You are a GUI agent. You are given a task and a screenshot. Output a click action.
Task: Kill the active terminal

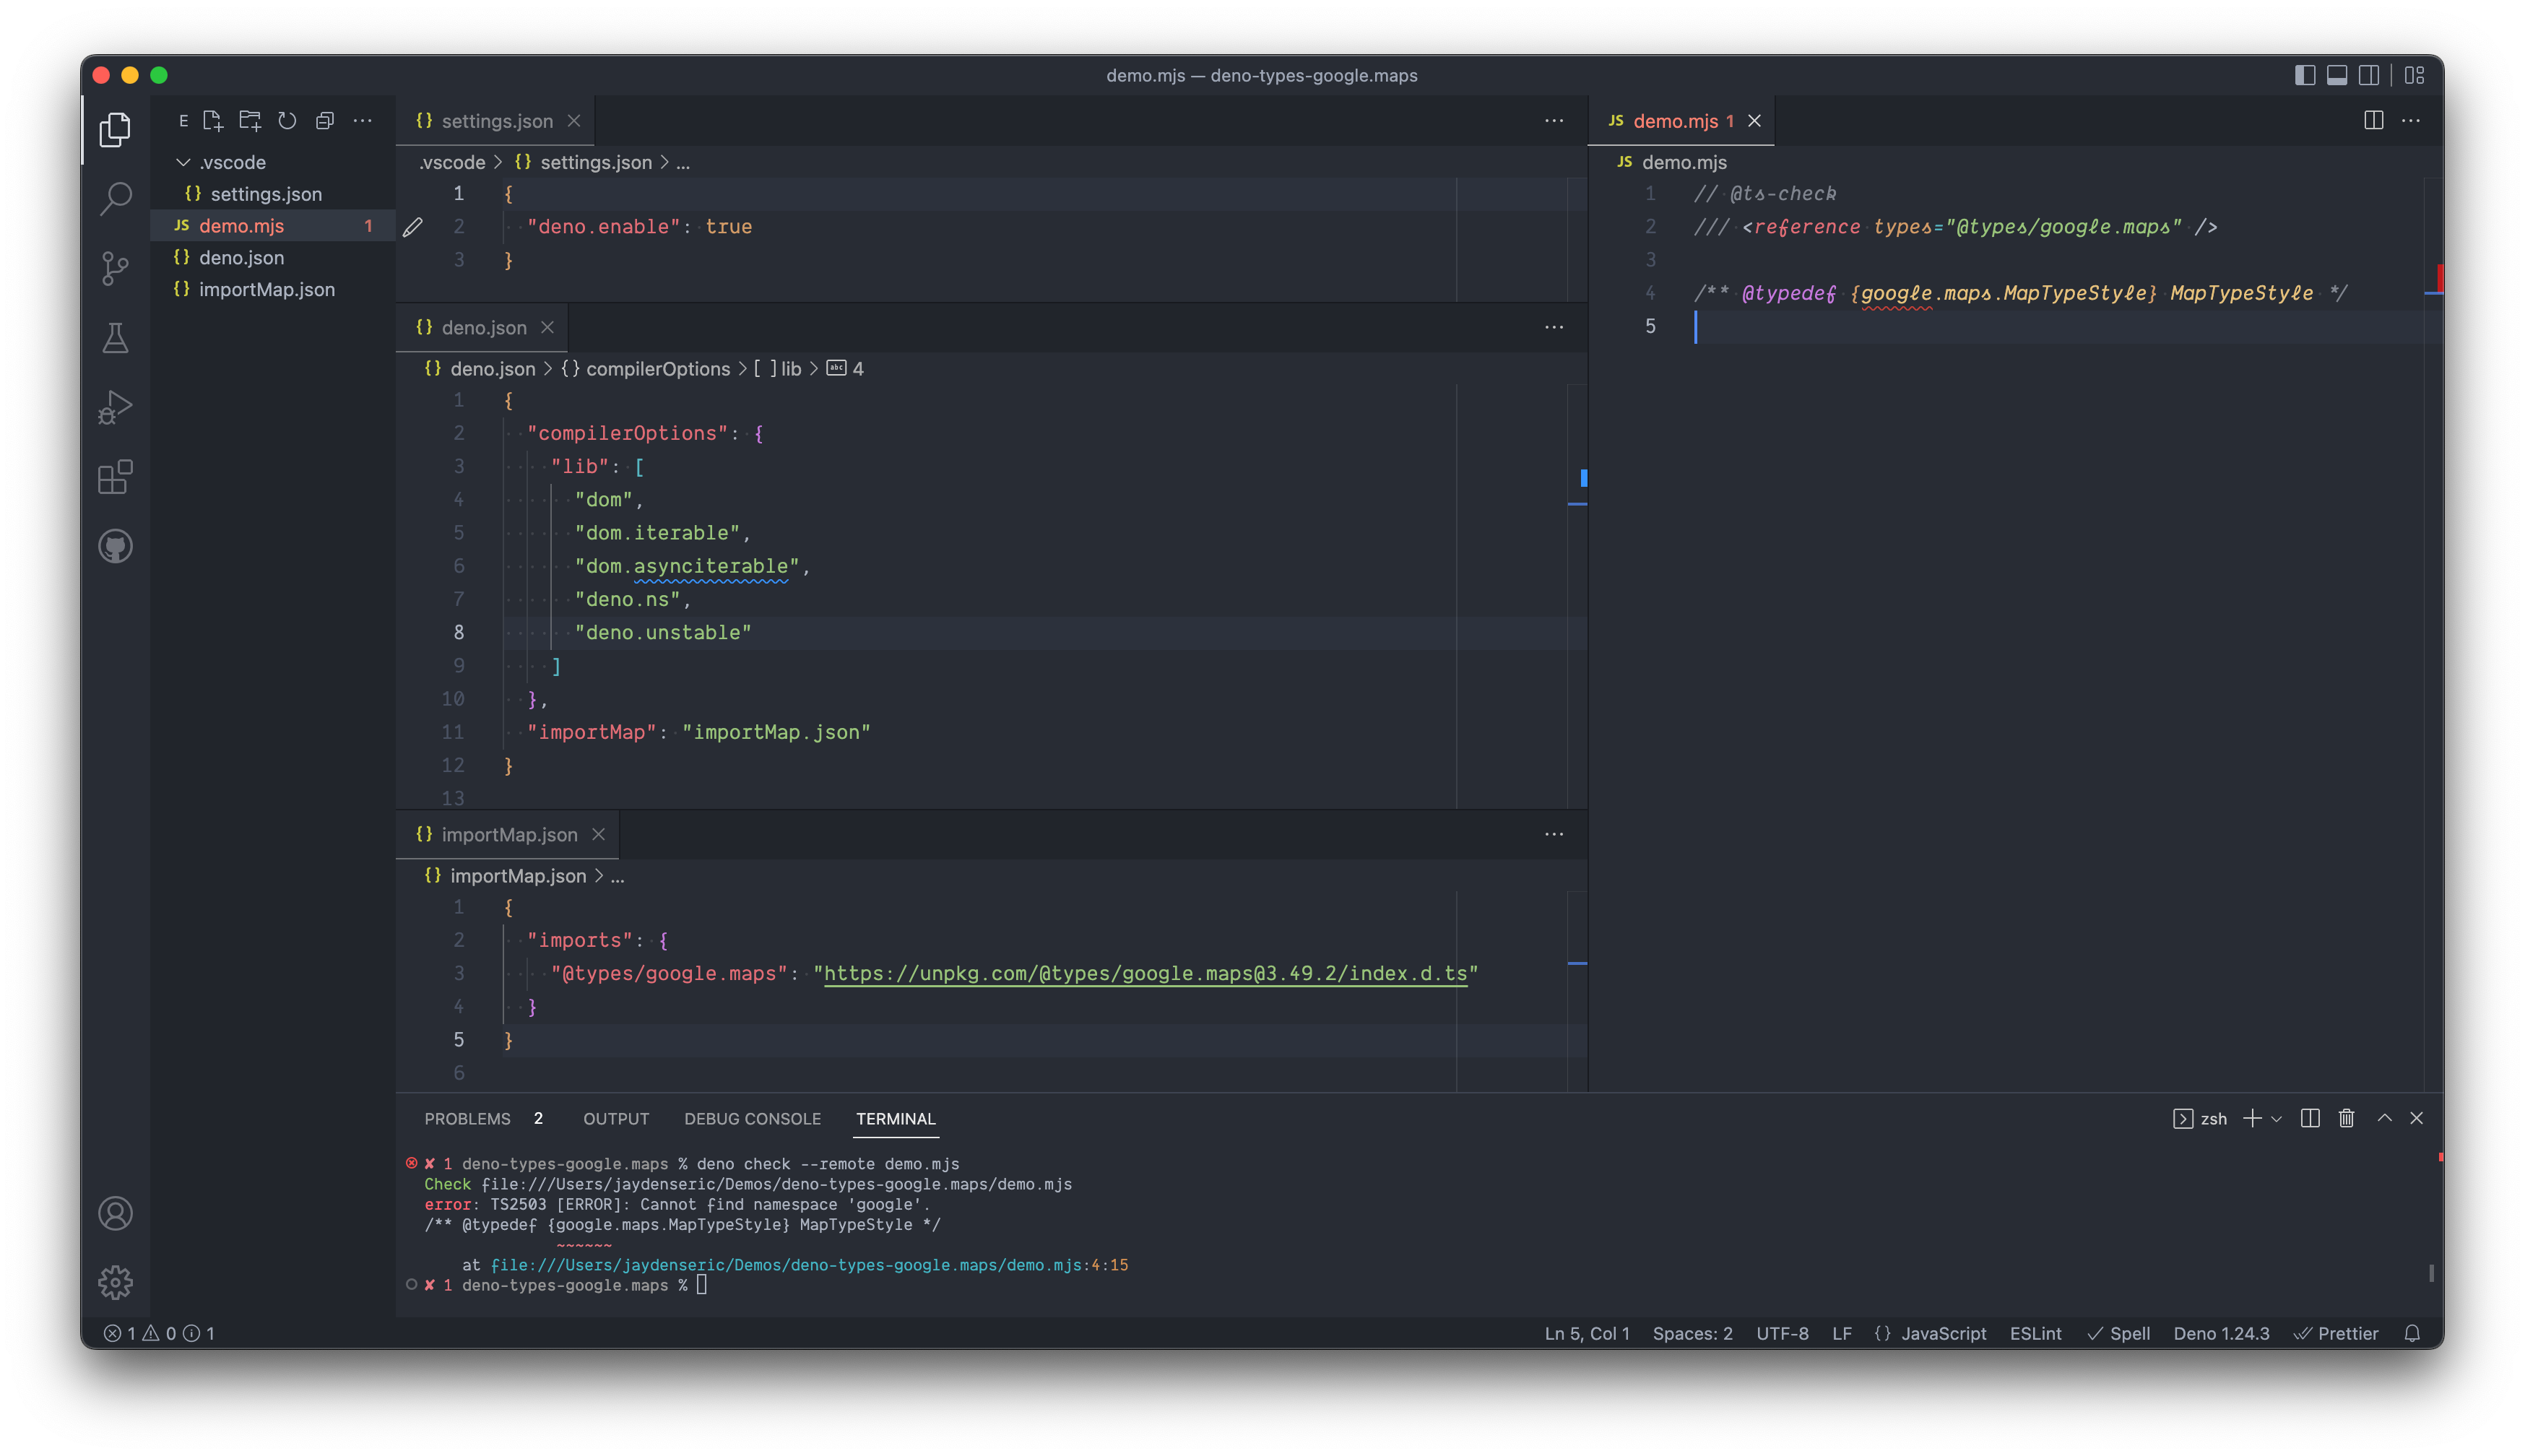click(x=2347, y=1118)
